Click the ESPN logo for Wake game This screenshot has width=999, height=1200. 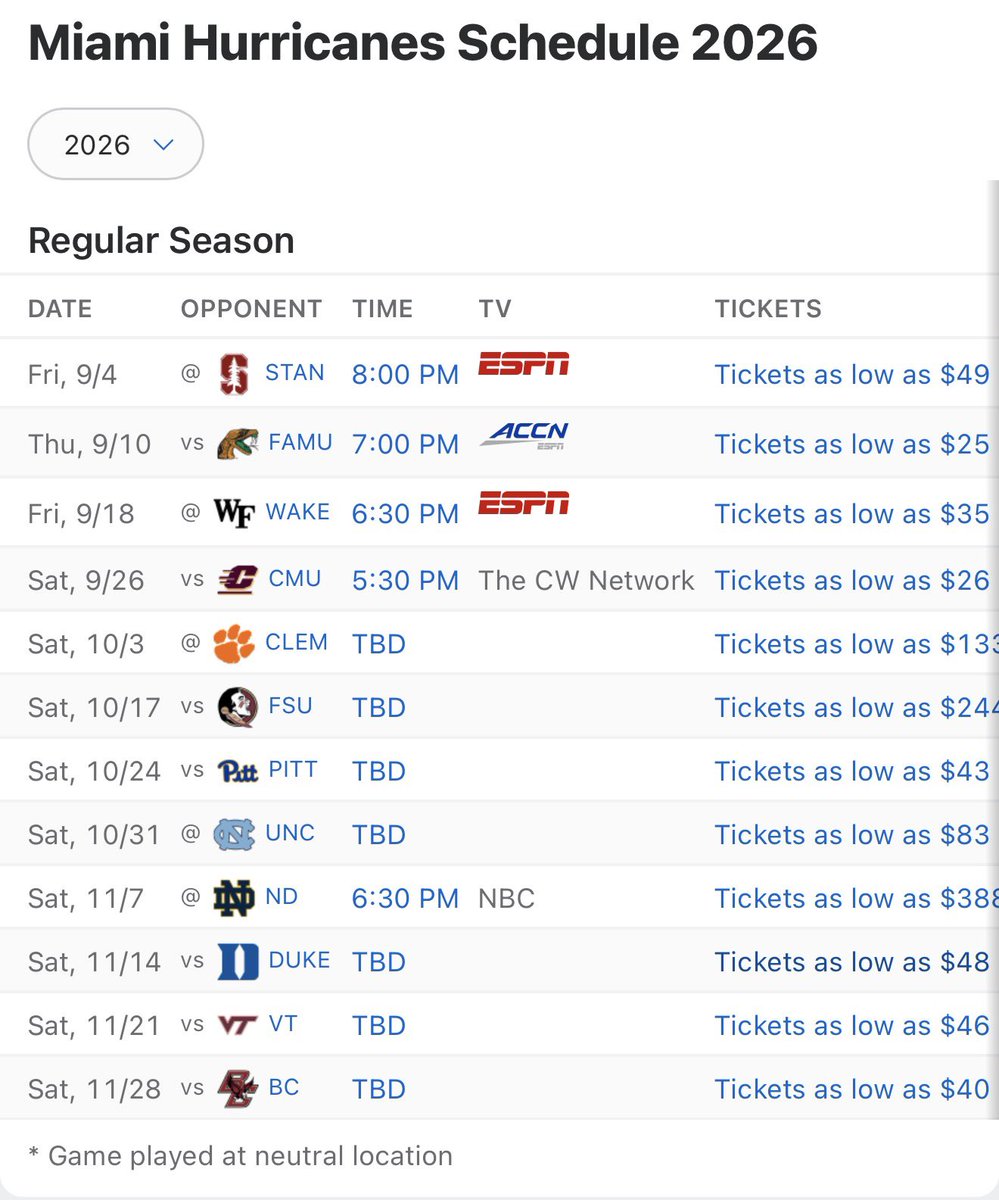pos(523,503)
